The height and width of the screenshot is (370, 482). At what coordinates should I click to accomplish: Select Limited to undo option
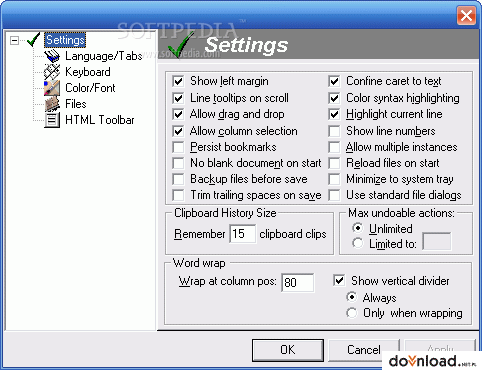tap(358, 243)
